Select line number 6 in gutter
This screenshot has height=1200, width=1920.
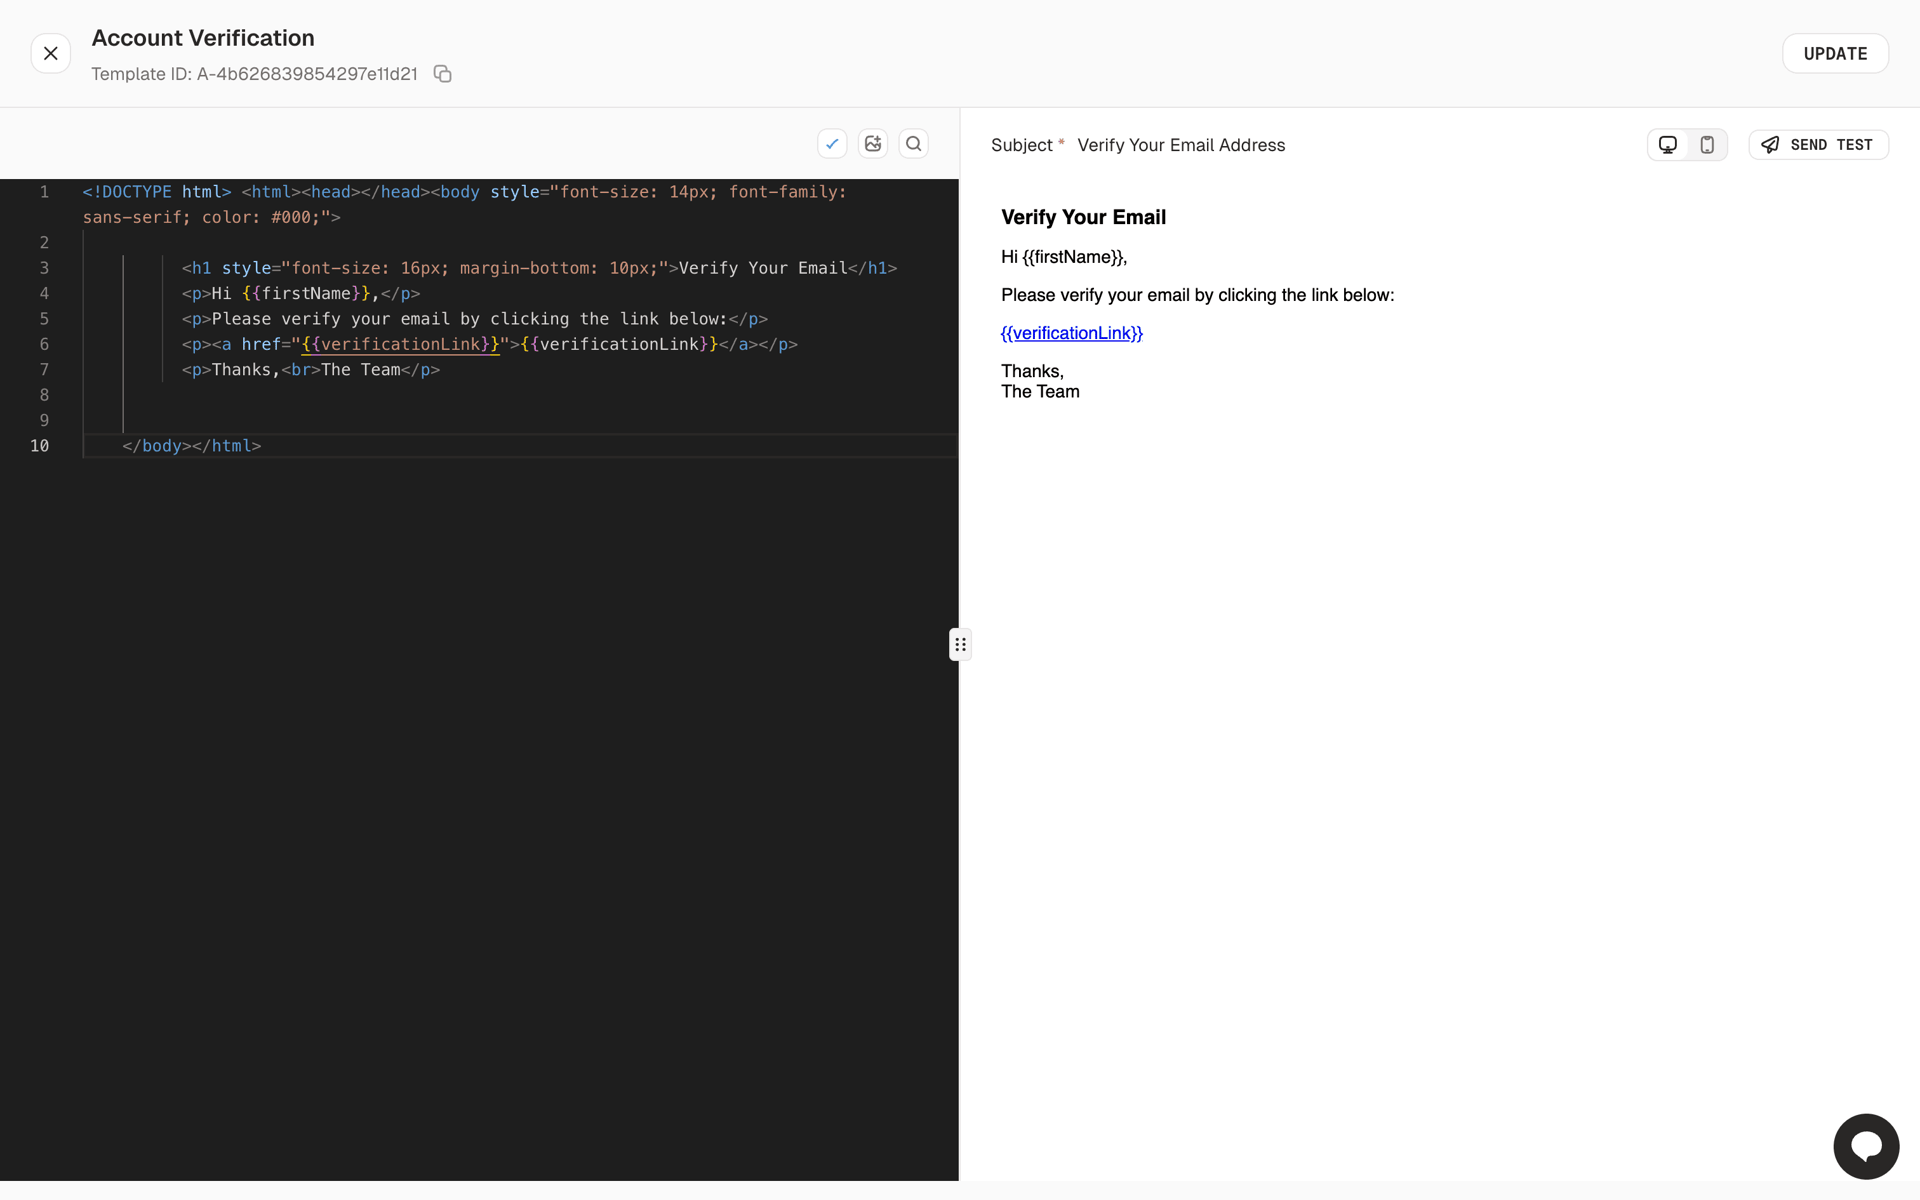coord(44,344)
